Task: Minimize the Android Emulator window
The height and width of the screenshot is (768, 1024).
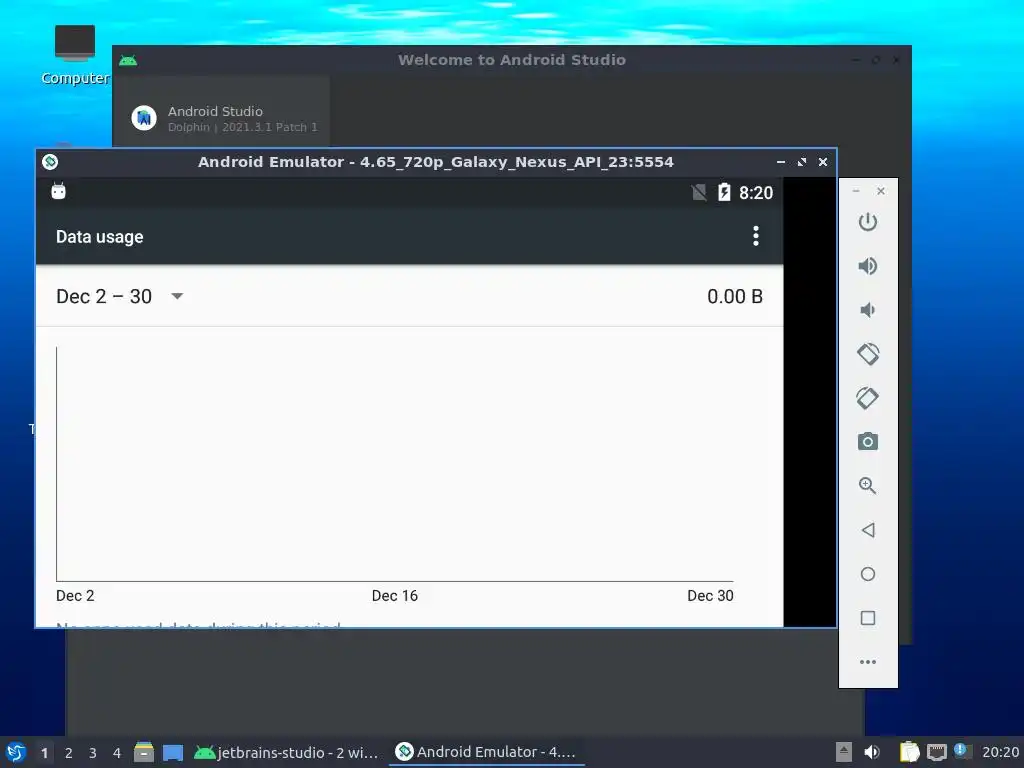Action: [780, 162]
